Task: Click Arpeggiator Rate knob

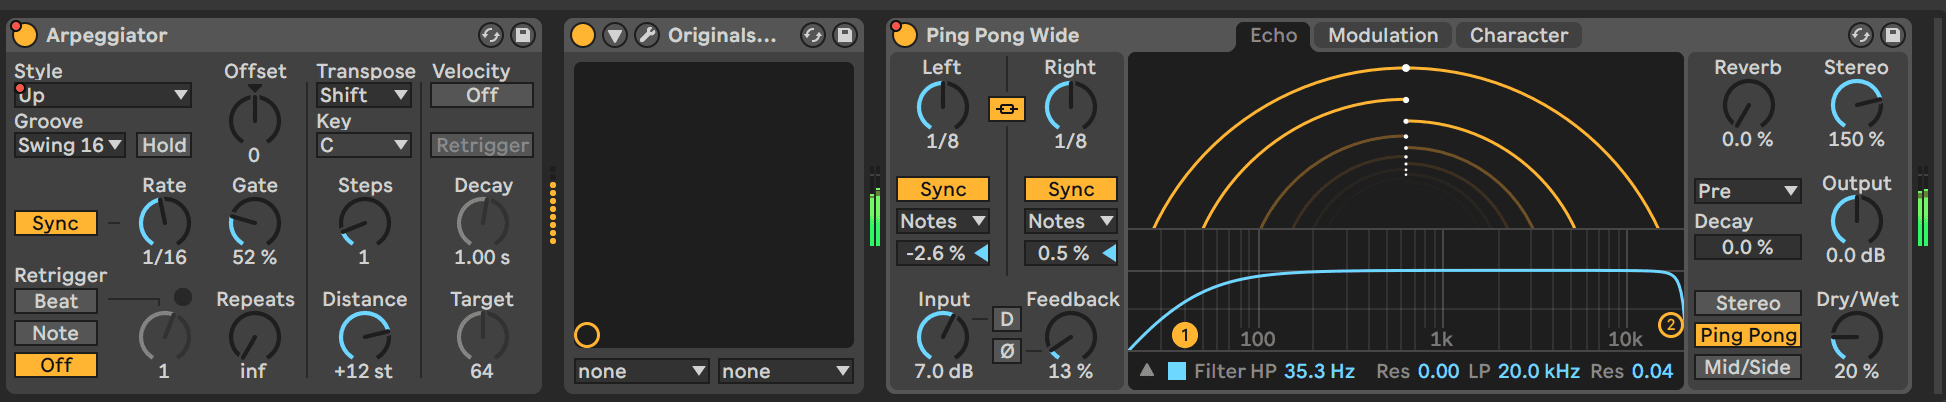Action: pos(164,222)
